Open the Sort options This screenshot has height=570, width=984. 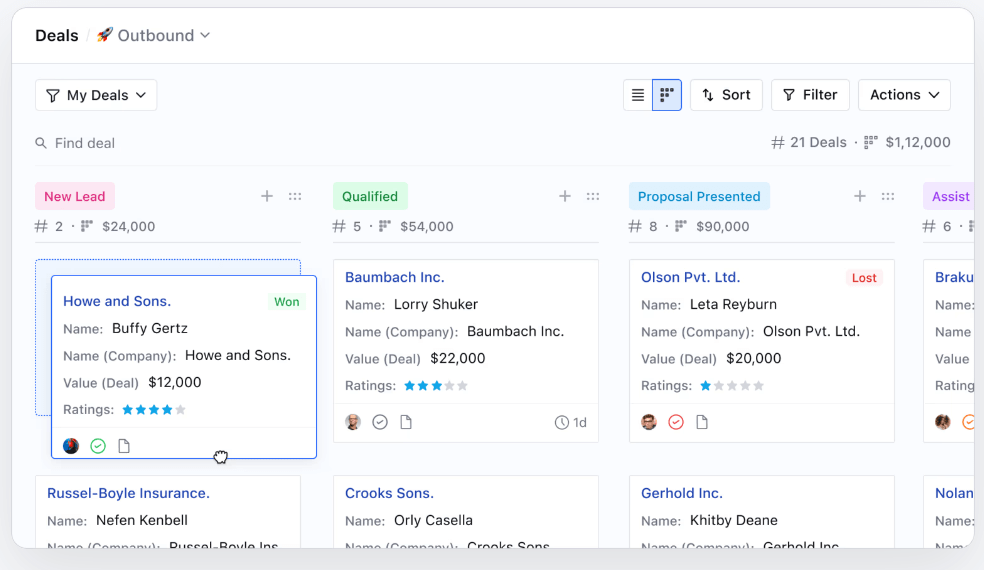pyautogui.click(x=726, y=95)
